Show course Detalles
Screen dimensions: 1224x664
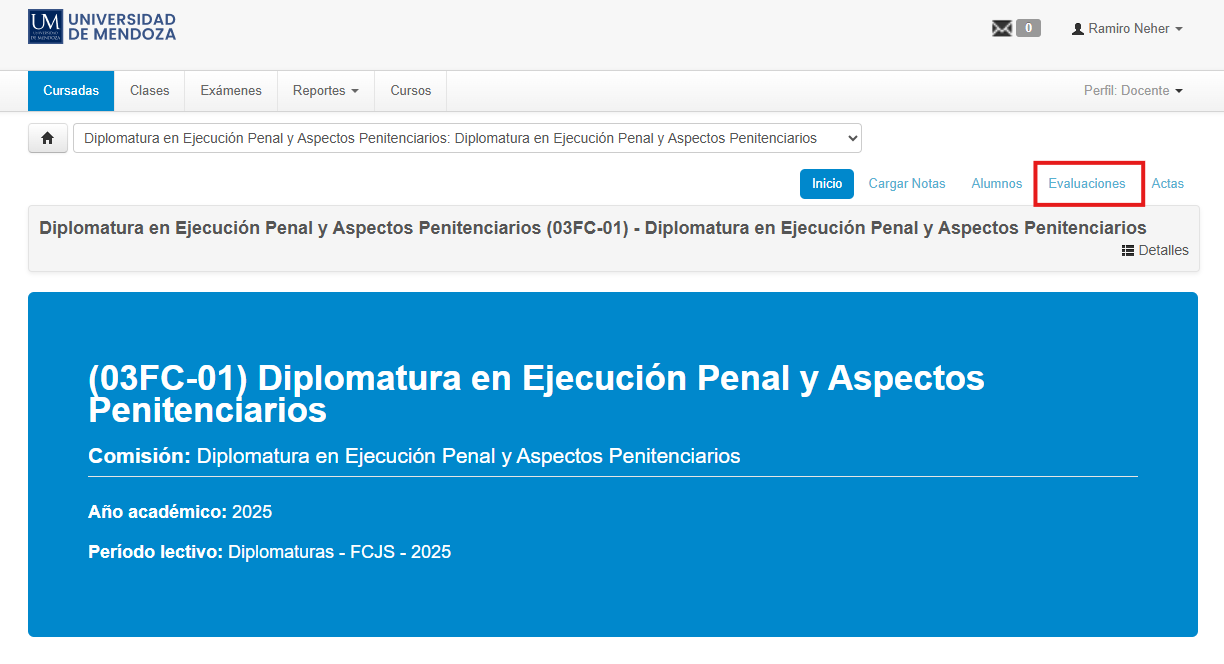[x=1155, y=251]
